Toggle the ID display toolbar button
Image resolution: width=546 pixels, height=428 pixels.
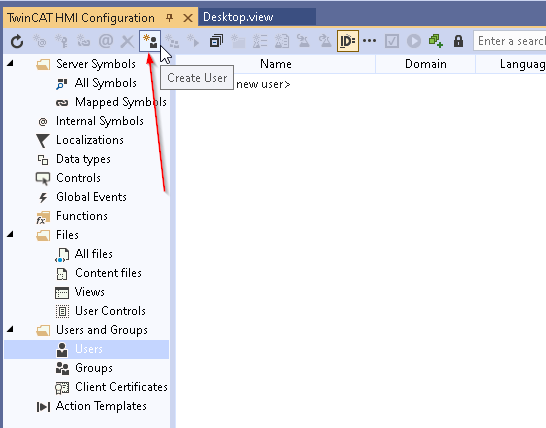pos(348,41)
